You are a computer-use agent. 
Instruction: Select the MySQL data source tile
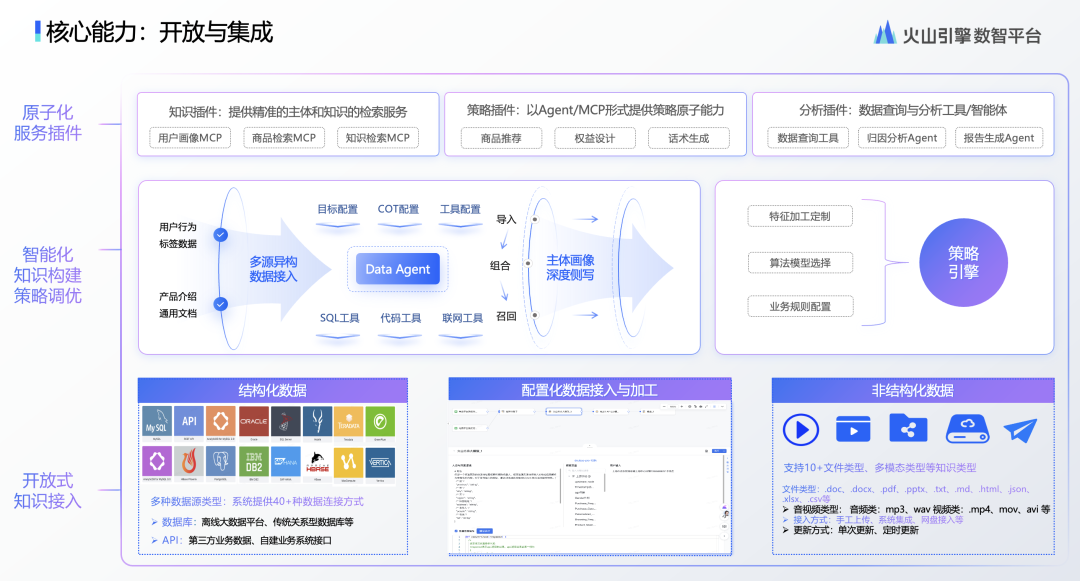pos(156,422)
